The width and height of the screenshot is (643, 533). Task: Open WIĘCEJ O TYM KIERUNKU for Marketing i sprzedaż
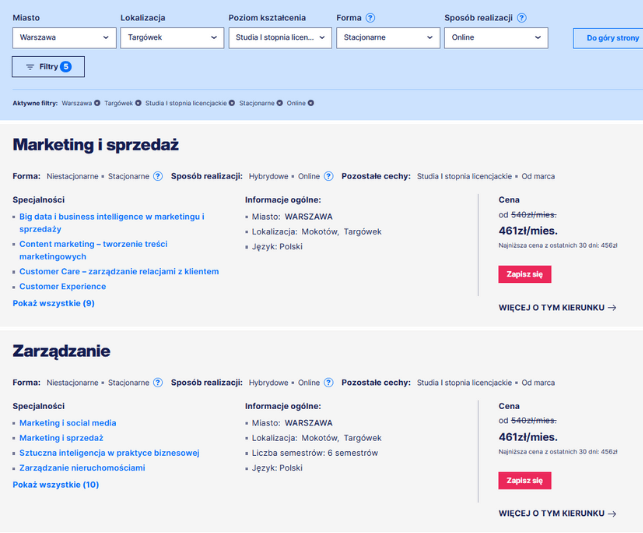coord(557,308)
